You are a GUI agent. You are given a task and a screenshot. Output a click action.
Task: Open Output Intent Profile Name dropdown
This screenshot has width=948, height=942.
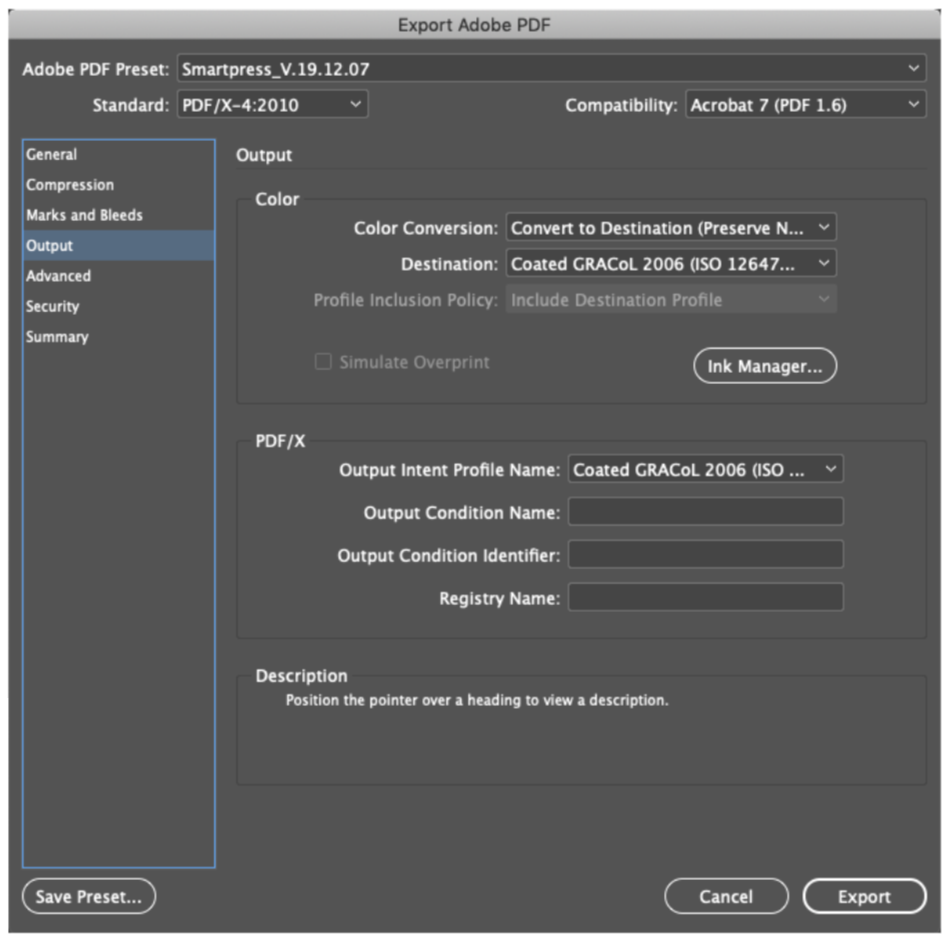(705, 469)
